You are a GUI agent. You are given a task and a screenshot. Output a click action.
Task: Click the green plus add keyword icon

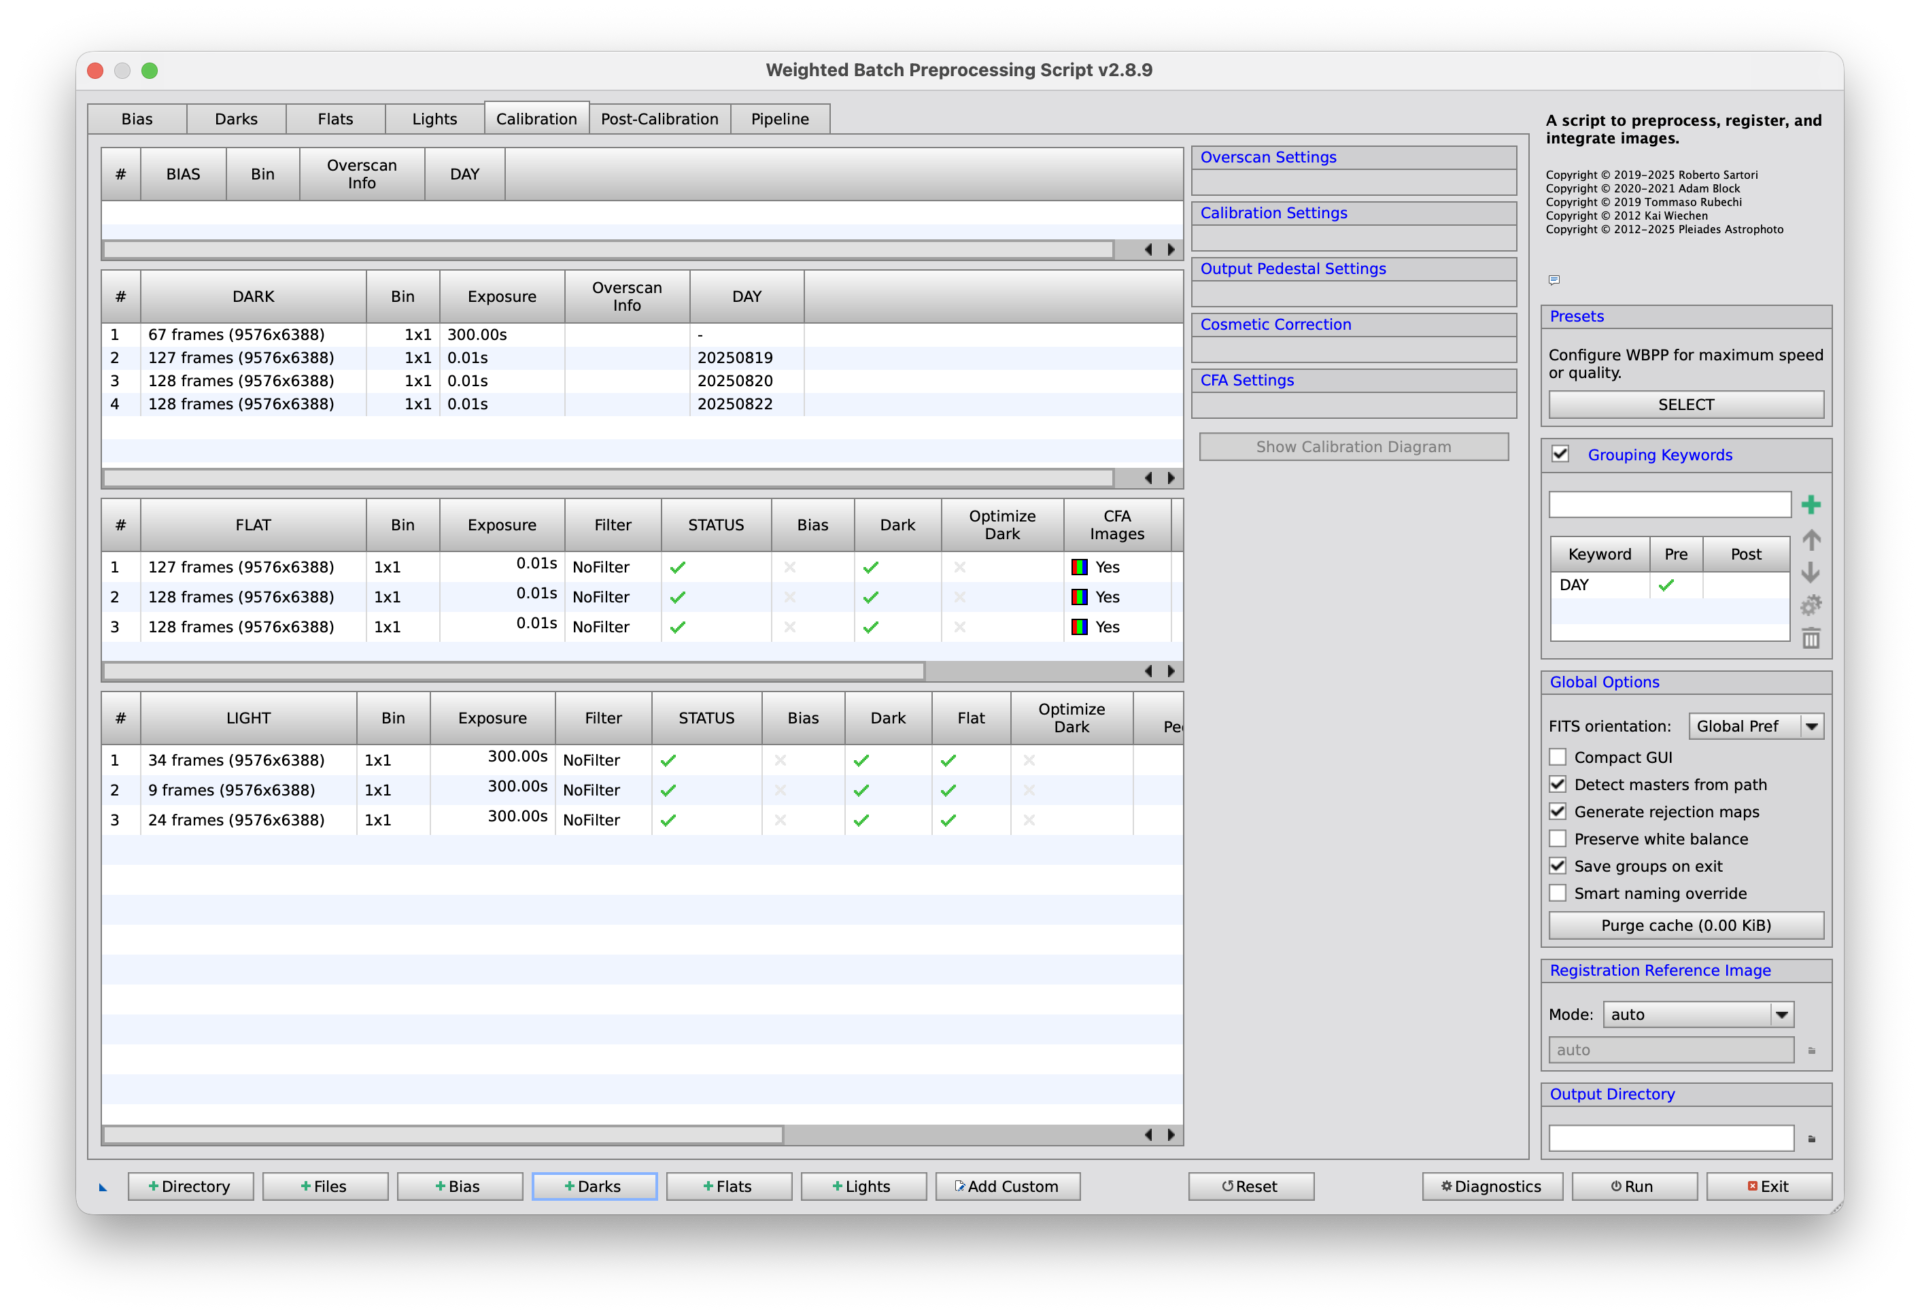[1810, 505]
